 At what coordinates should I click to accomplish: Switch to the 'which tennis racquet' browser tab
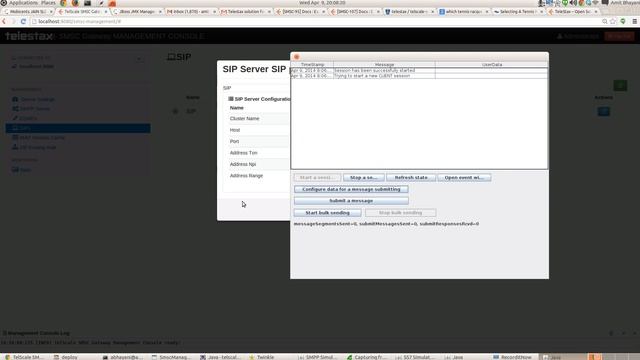click(463, 11)
